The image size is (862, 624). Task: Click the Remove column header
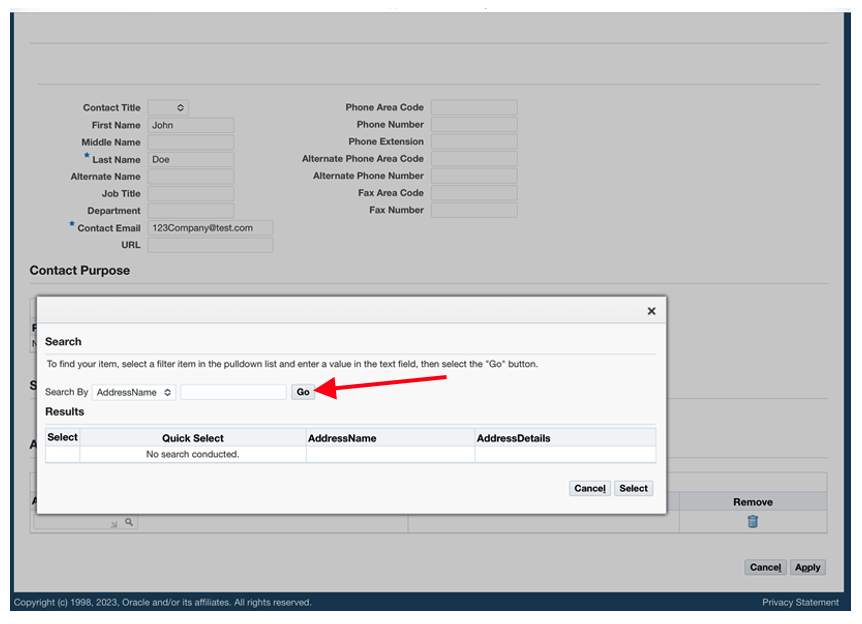pyautogui.click(x=753, y=502)
